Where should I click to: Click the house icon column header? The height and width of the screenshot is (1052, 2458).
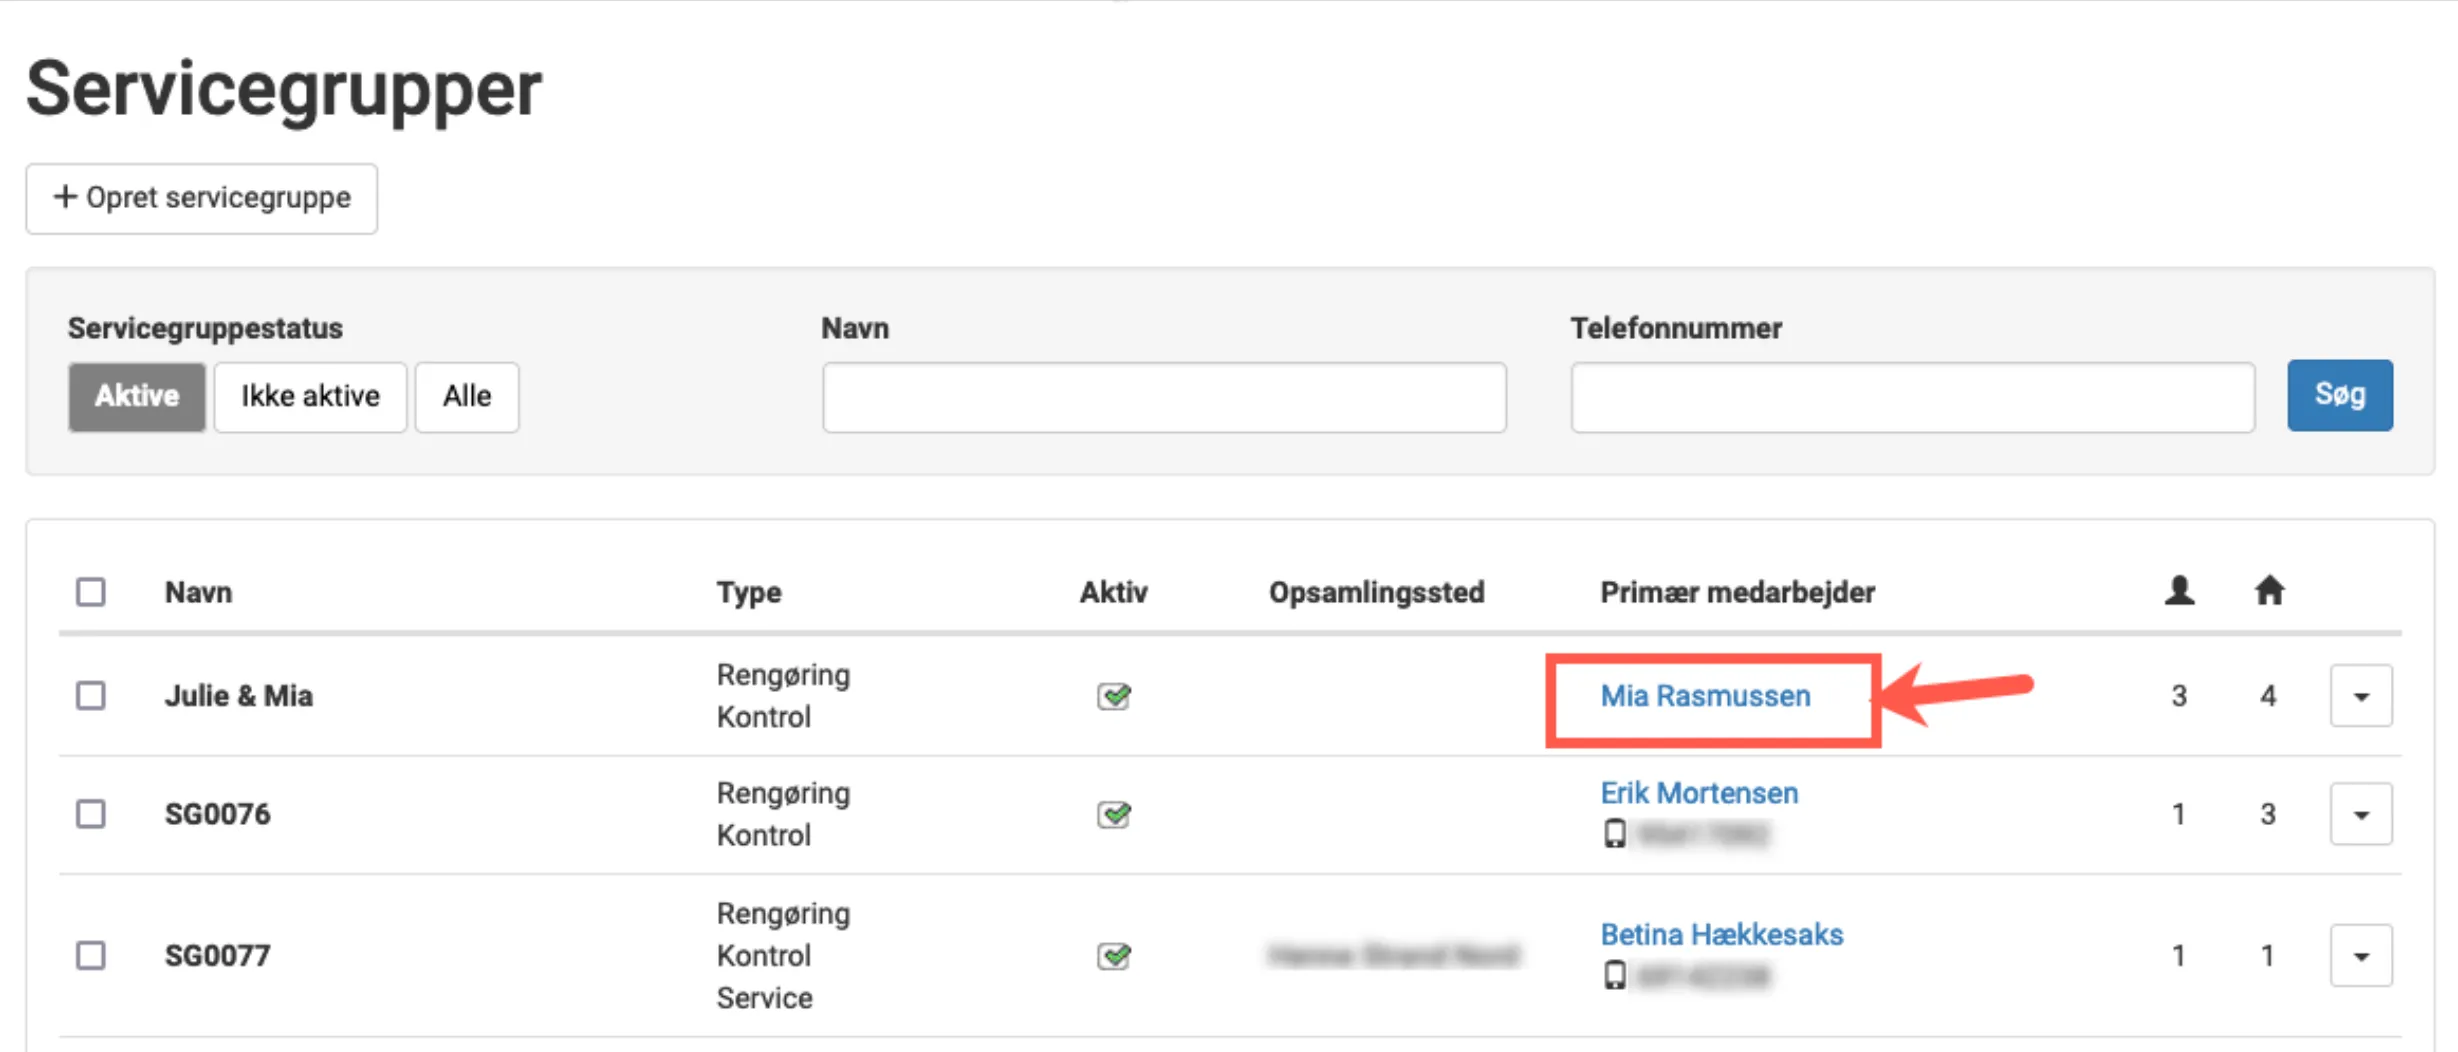point(2268,591)
